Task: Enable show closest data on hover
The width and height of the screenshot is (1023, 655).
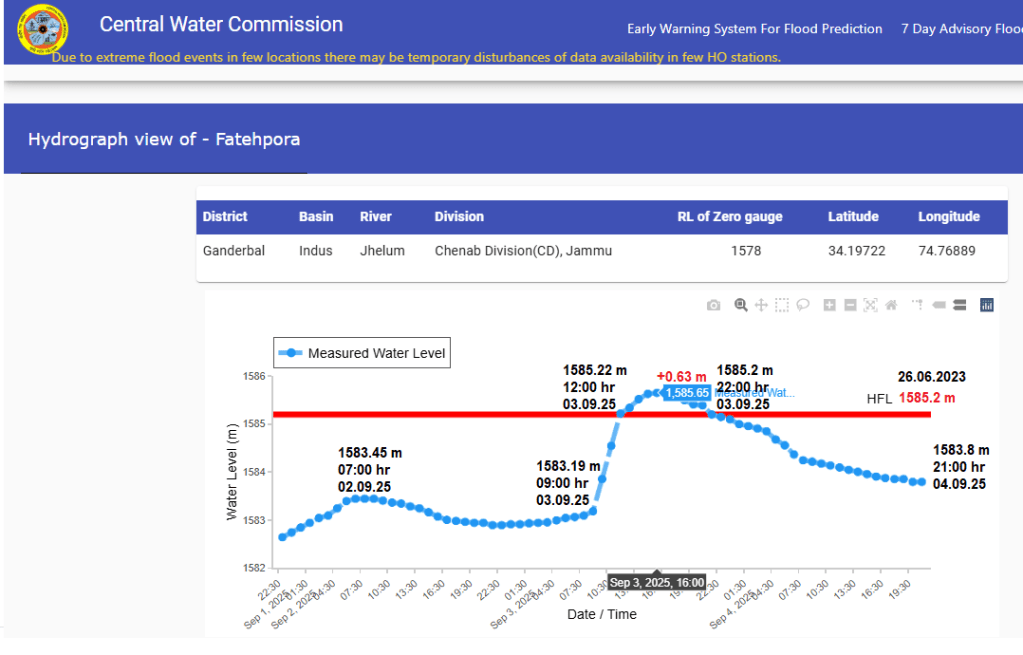Action: [938, 305]
